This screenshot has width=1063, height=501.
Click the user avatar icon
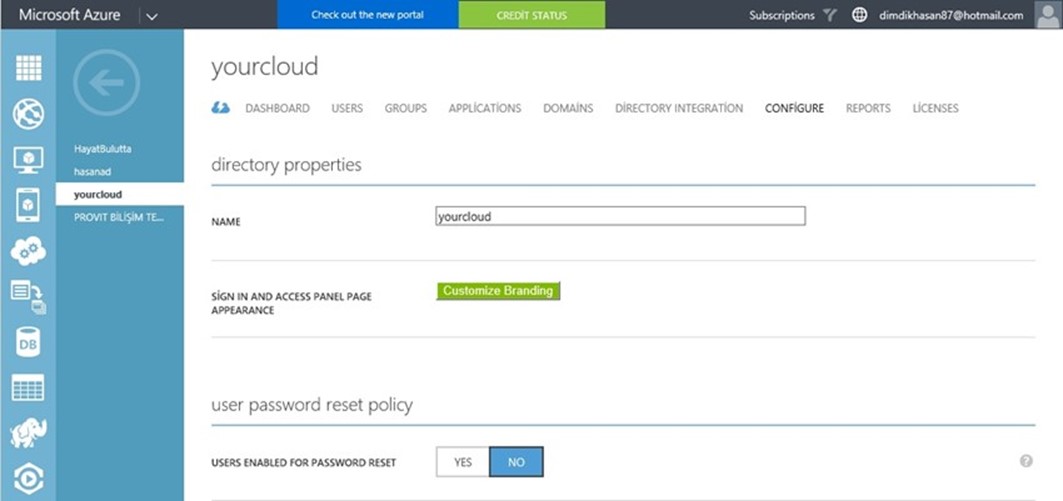1048,14
